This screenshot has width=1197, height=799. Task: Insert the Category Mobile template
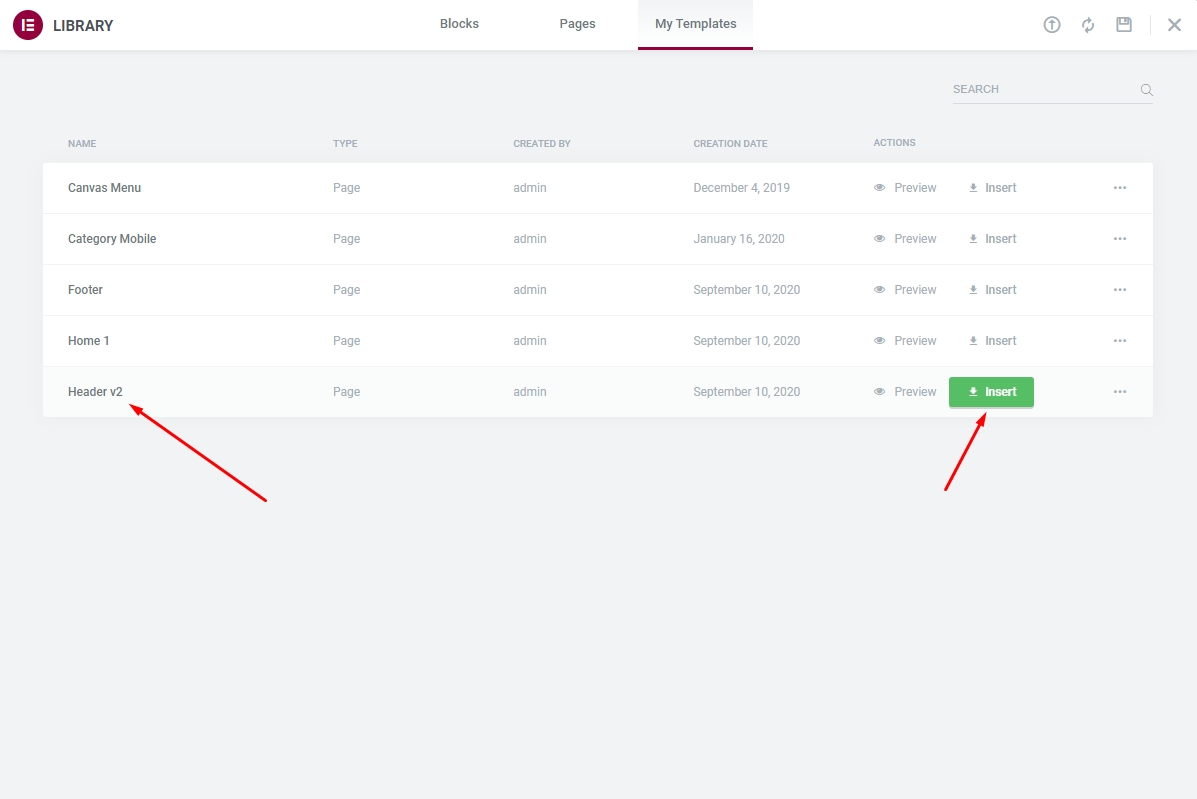[992, 239]
